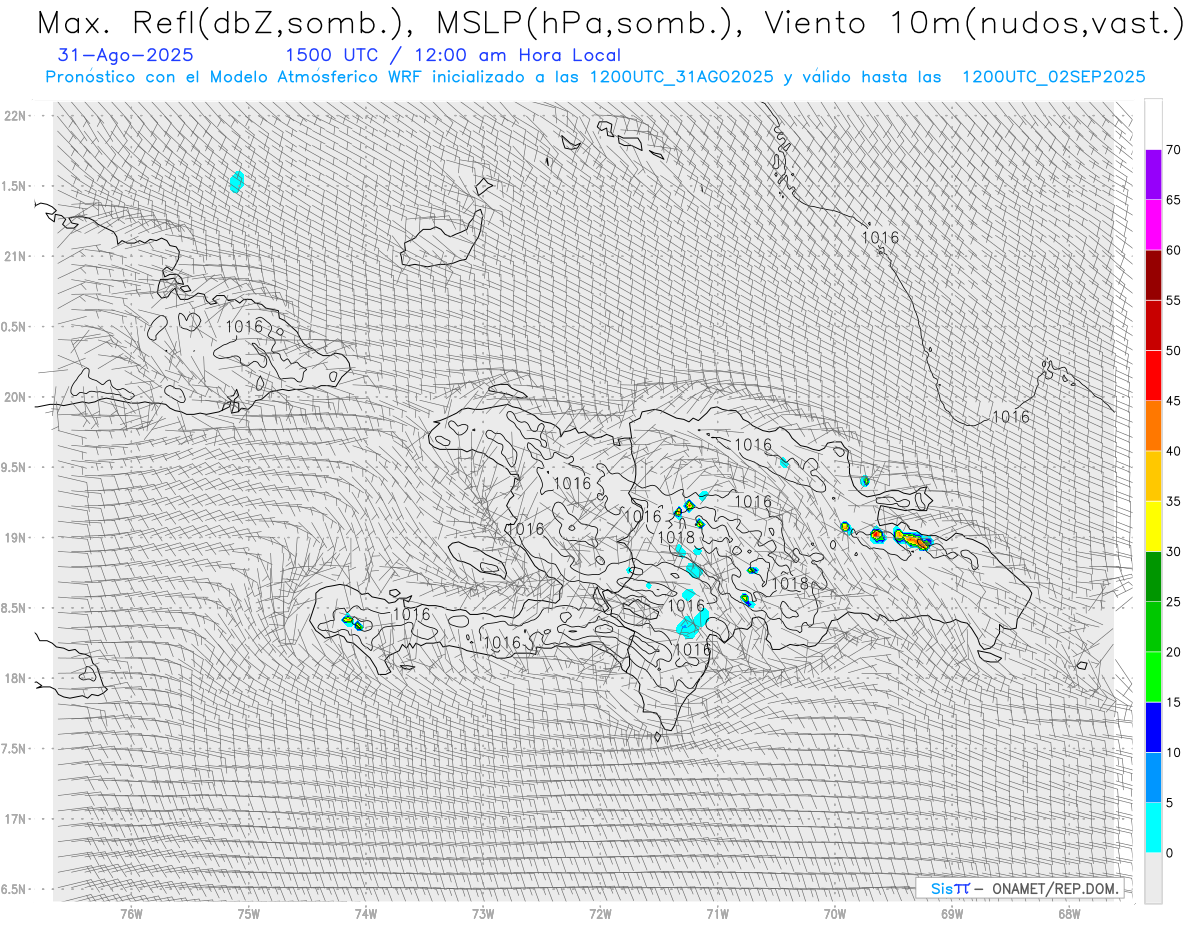Click the '68W' longitude label
This screenshot has width=1200, height=927.
coord(1069,914)
